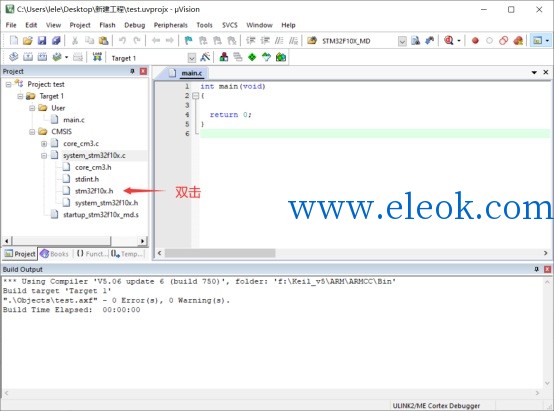This screenshot has height=411, width=554.
Task: Click the Download LOAD icon
Action: pyautogui.click(x=97, y=57)
